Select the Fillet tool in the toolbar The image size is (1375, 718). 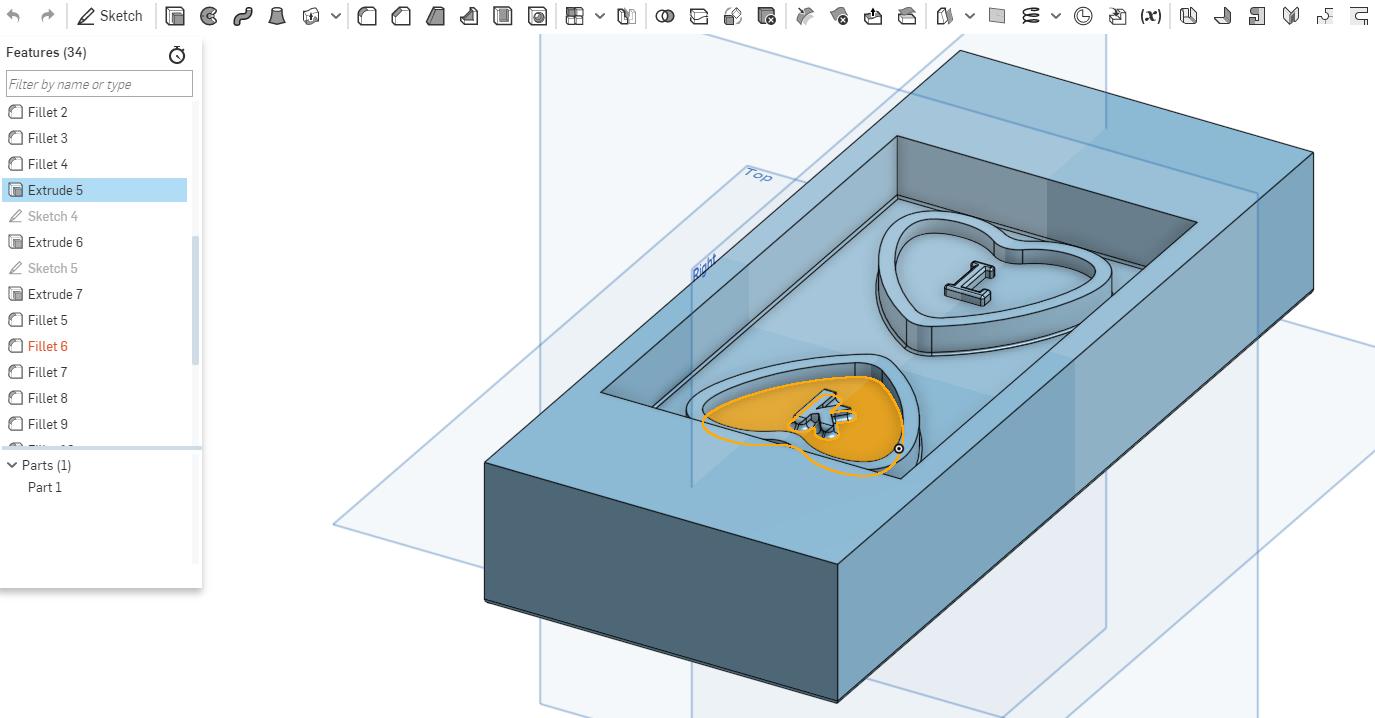coord(367,16)
